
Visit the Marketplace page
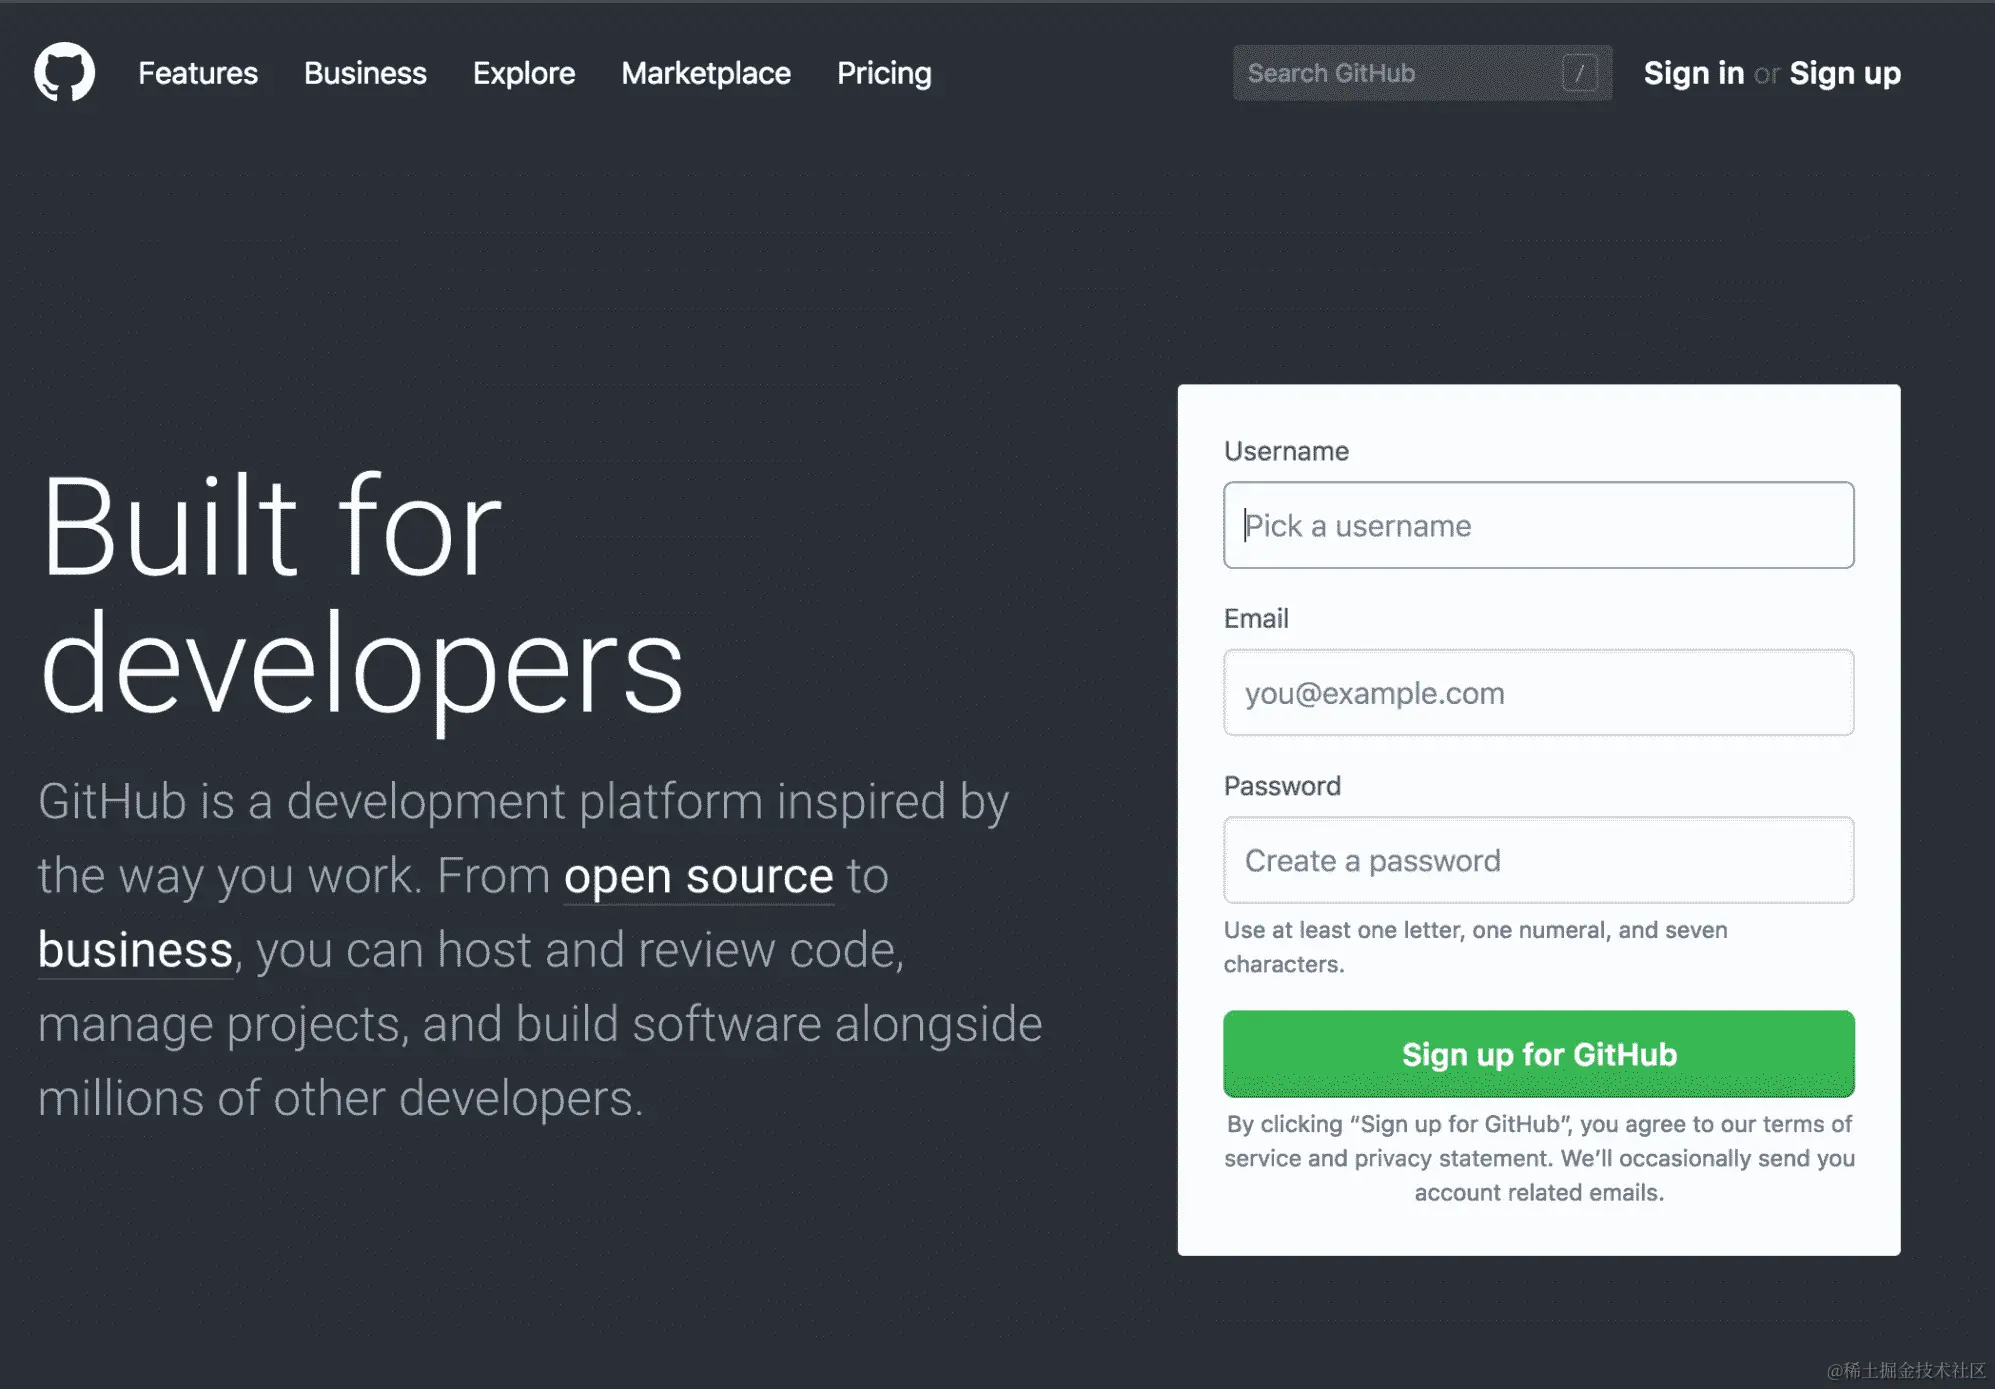coord(706,73)
